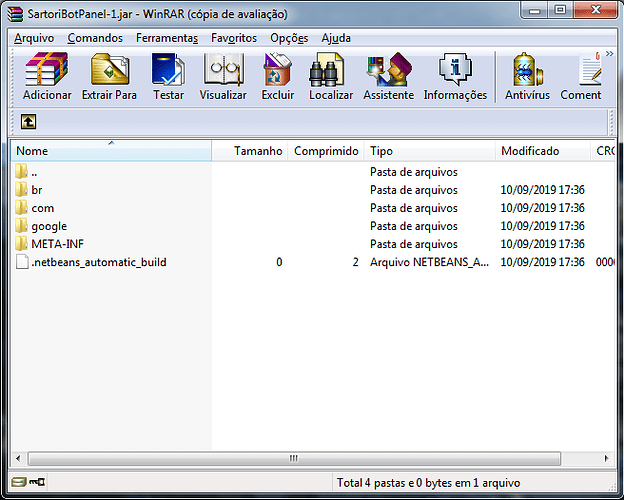624x500 pixels.
Task: Sort by the Comprimido column header
Action: tap(326, 151)
